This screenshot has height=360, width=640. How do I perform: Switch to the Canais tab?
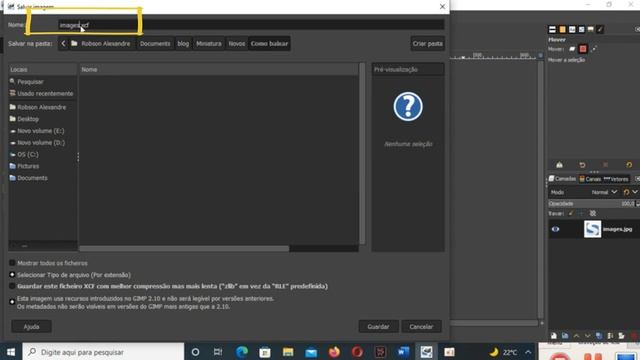pos(590,179)
